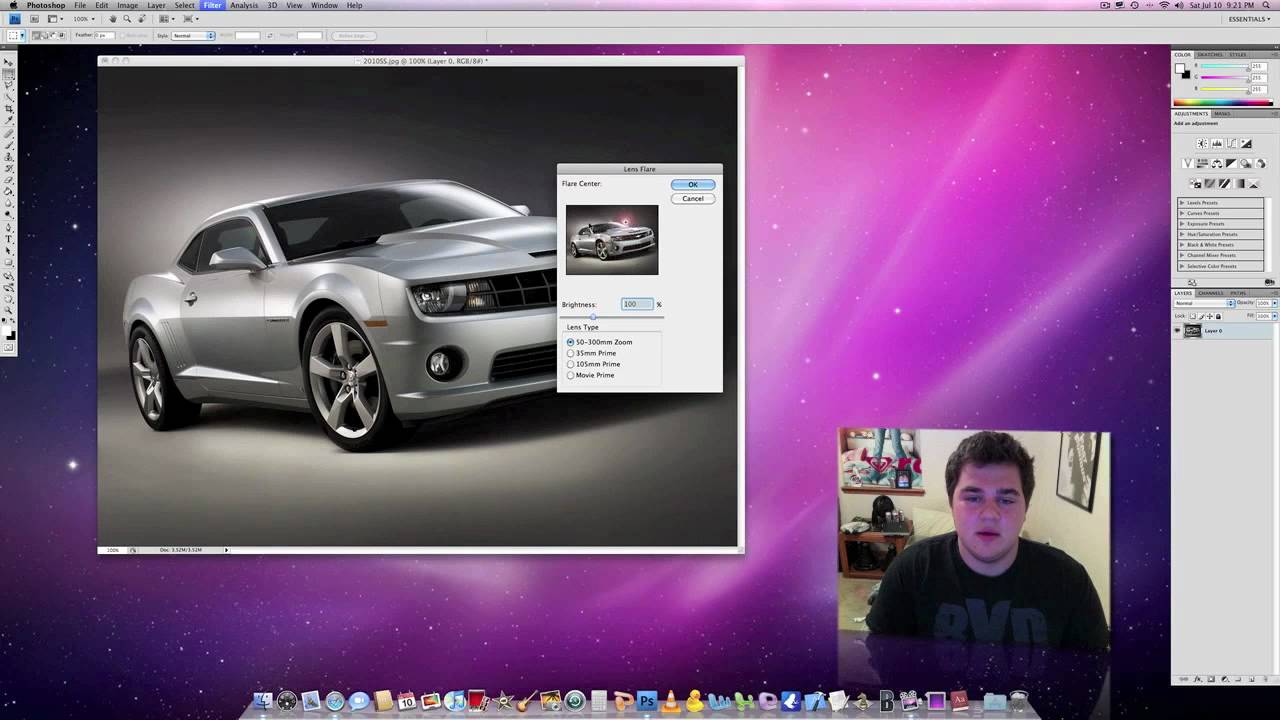1280x720 pixels.
Task: Click the Layer 0 thumbnail
Action: point(1193,331)
